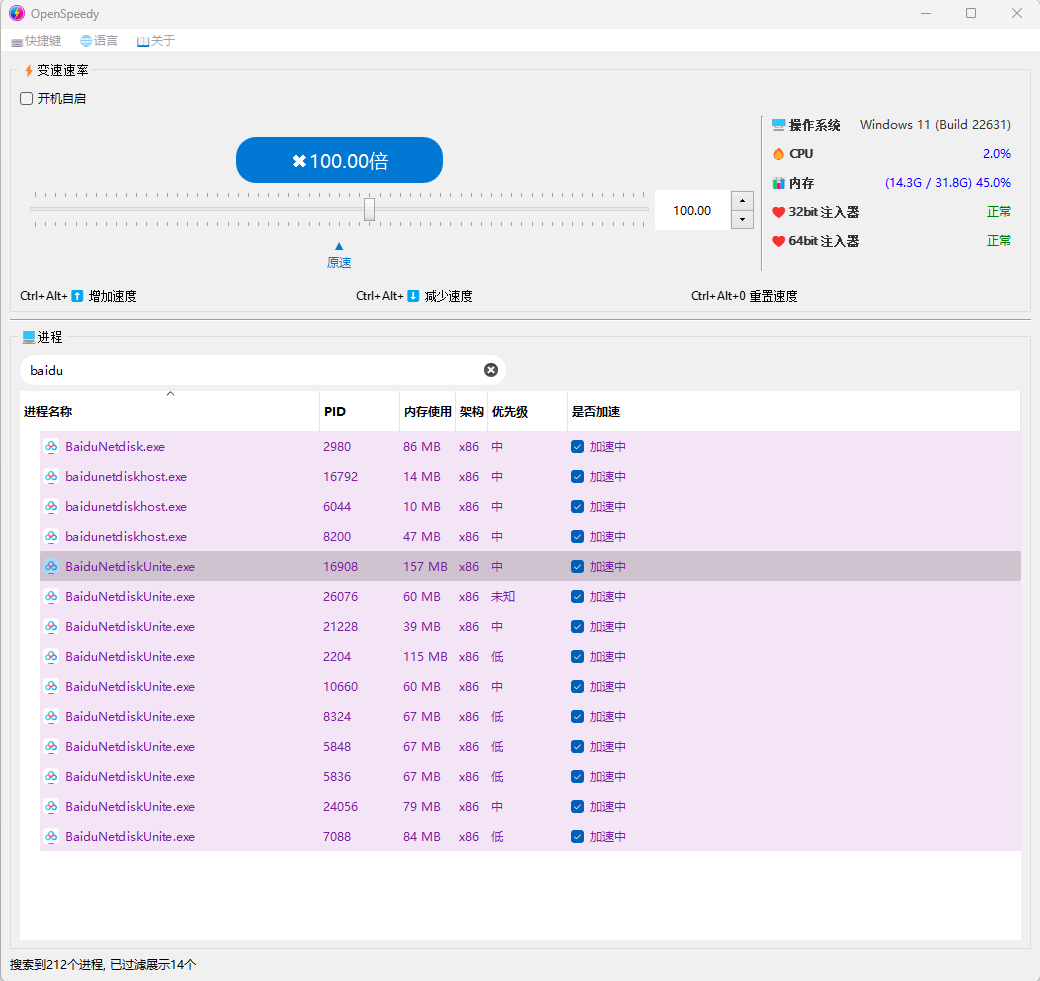Click the lightning icon beside 变速速率
The width and height of the screenshot is (1040, 981).
coord(26,71)
